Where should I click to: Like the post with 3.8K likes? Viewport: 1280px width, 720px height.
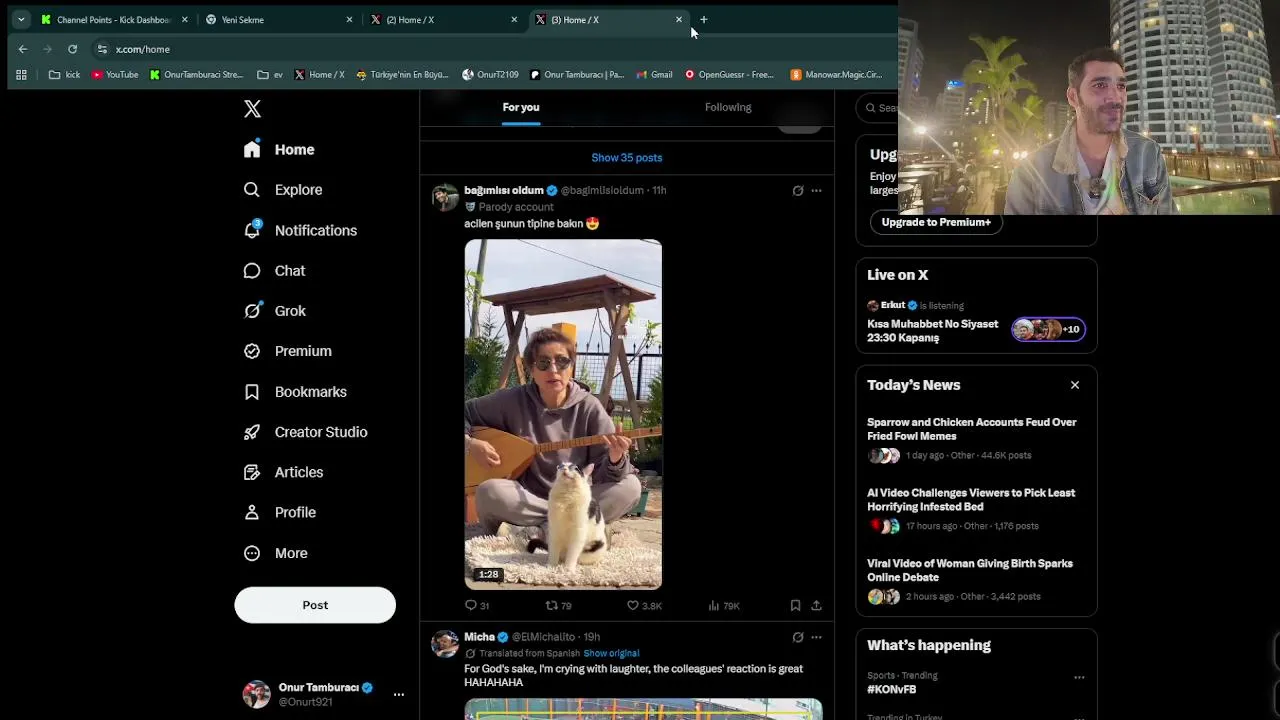coord(644,606)
